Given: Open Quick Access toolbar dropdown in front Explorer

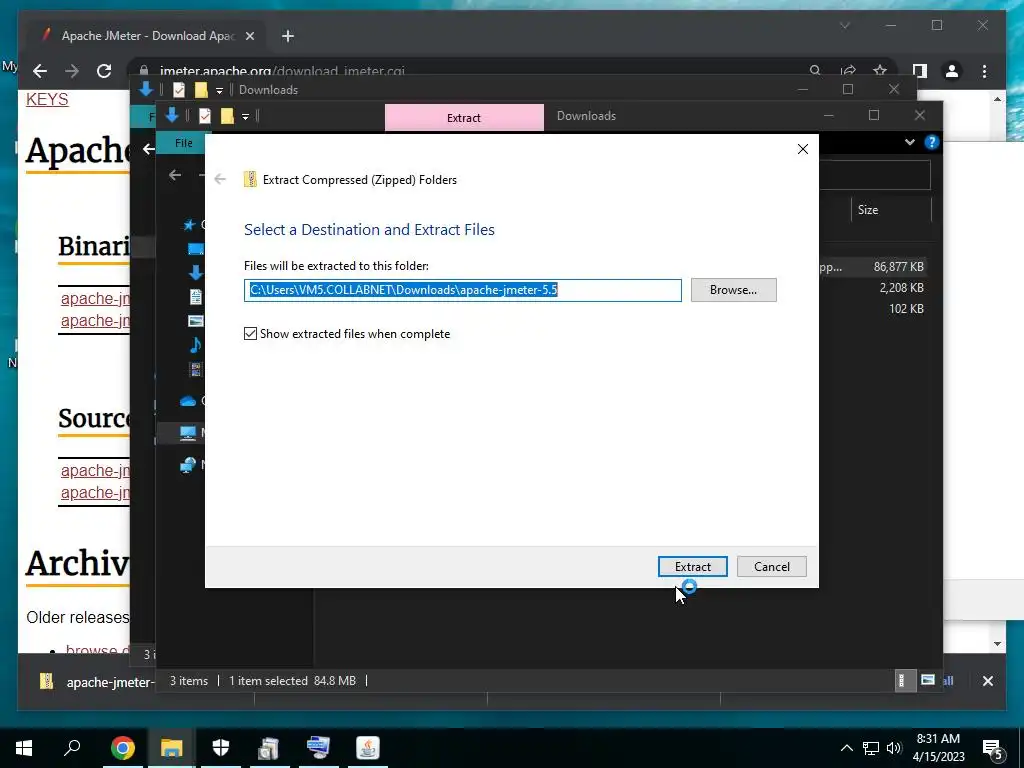Looking at the screenshot, I should [246, 116].
